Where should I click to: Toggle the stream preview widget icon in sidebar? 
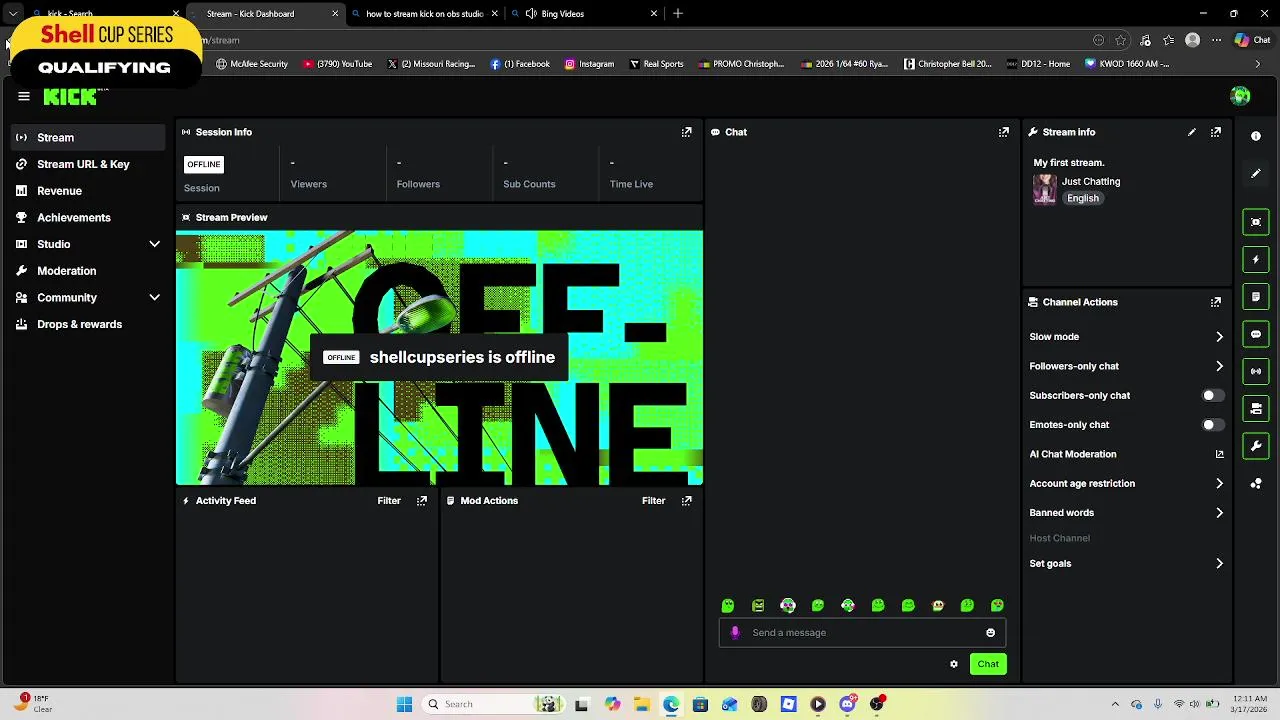[1256, 222]
